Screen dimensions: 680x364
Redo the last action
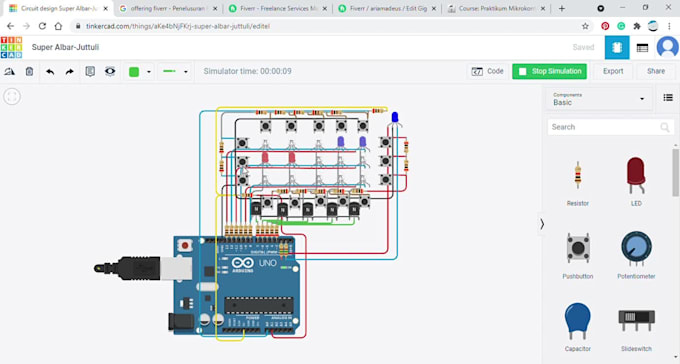(69, 72)
